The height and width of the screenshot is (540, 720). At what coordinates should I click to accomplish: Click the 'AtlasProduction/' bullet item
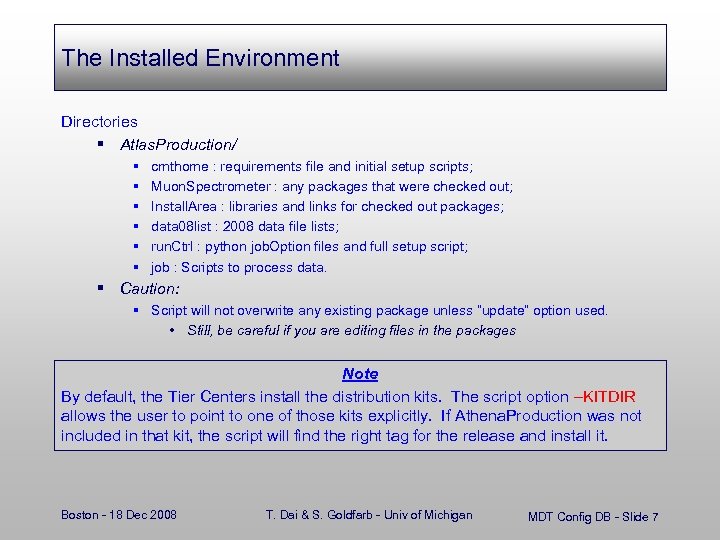tap(179, 145)
